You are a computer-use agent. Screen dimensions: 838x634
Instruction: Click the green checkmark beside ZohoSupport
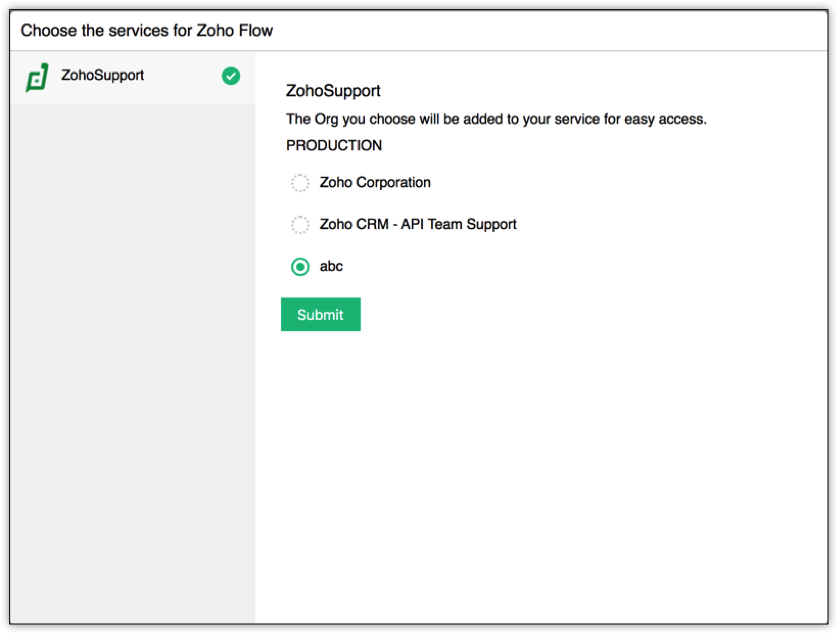click(231, 76)
